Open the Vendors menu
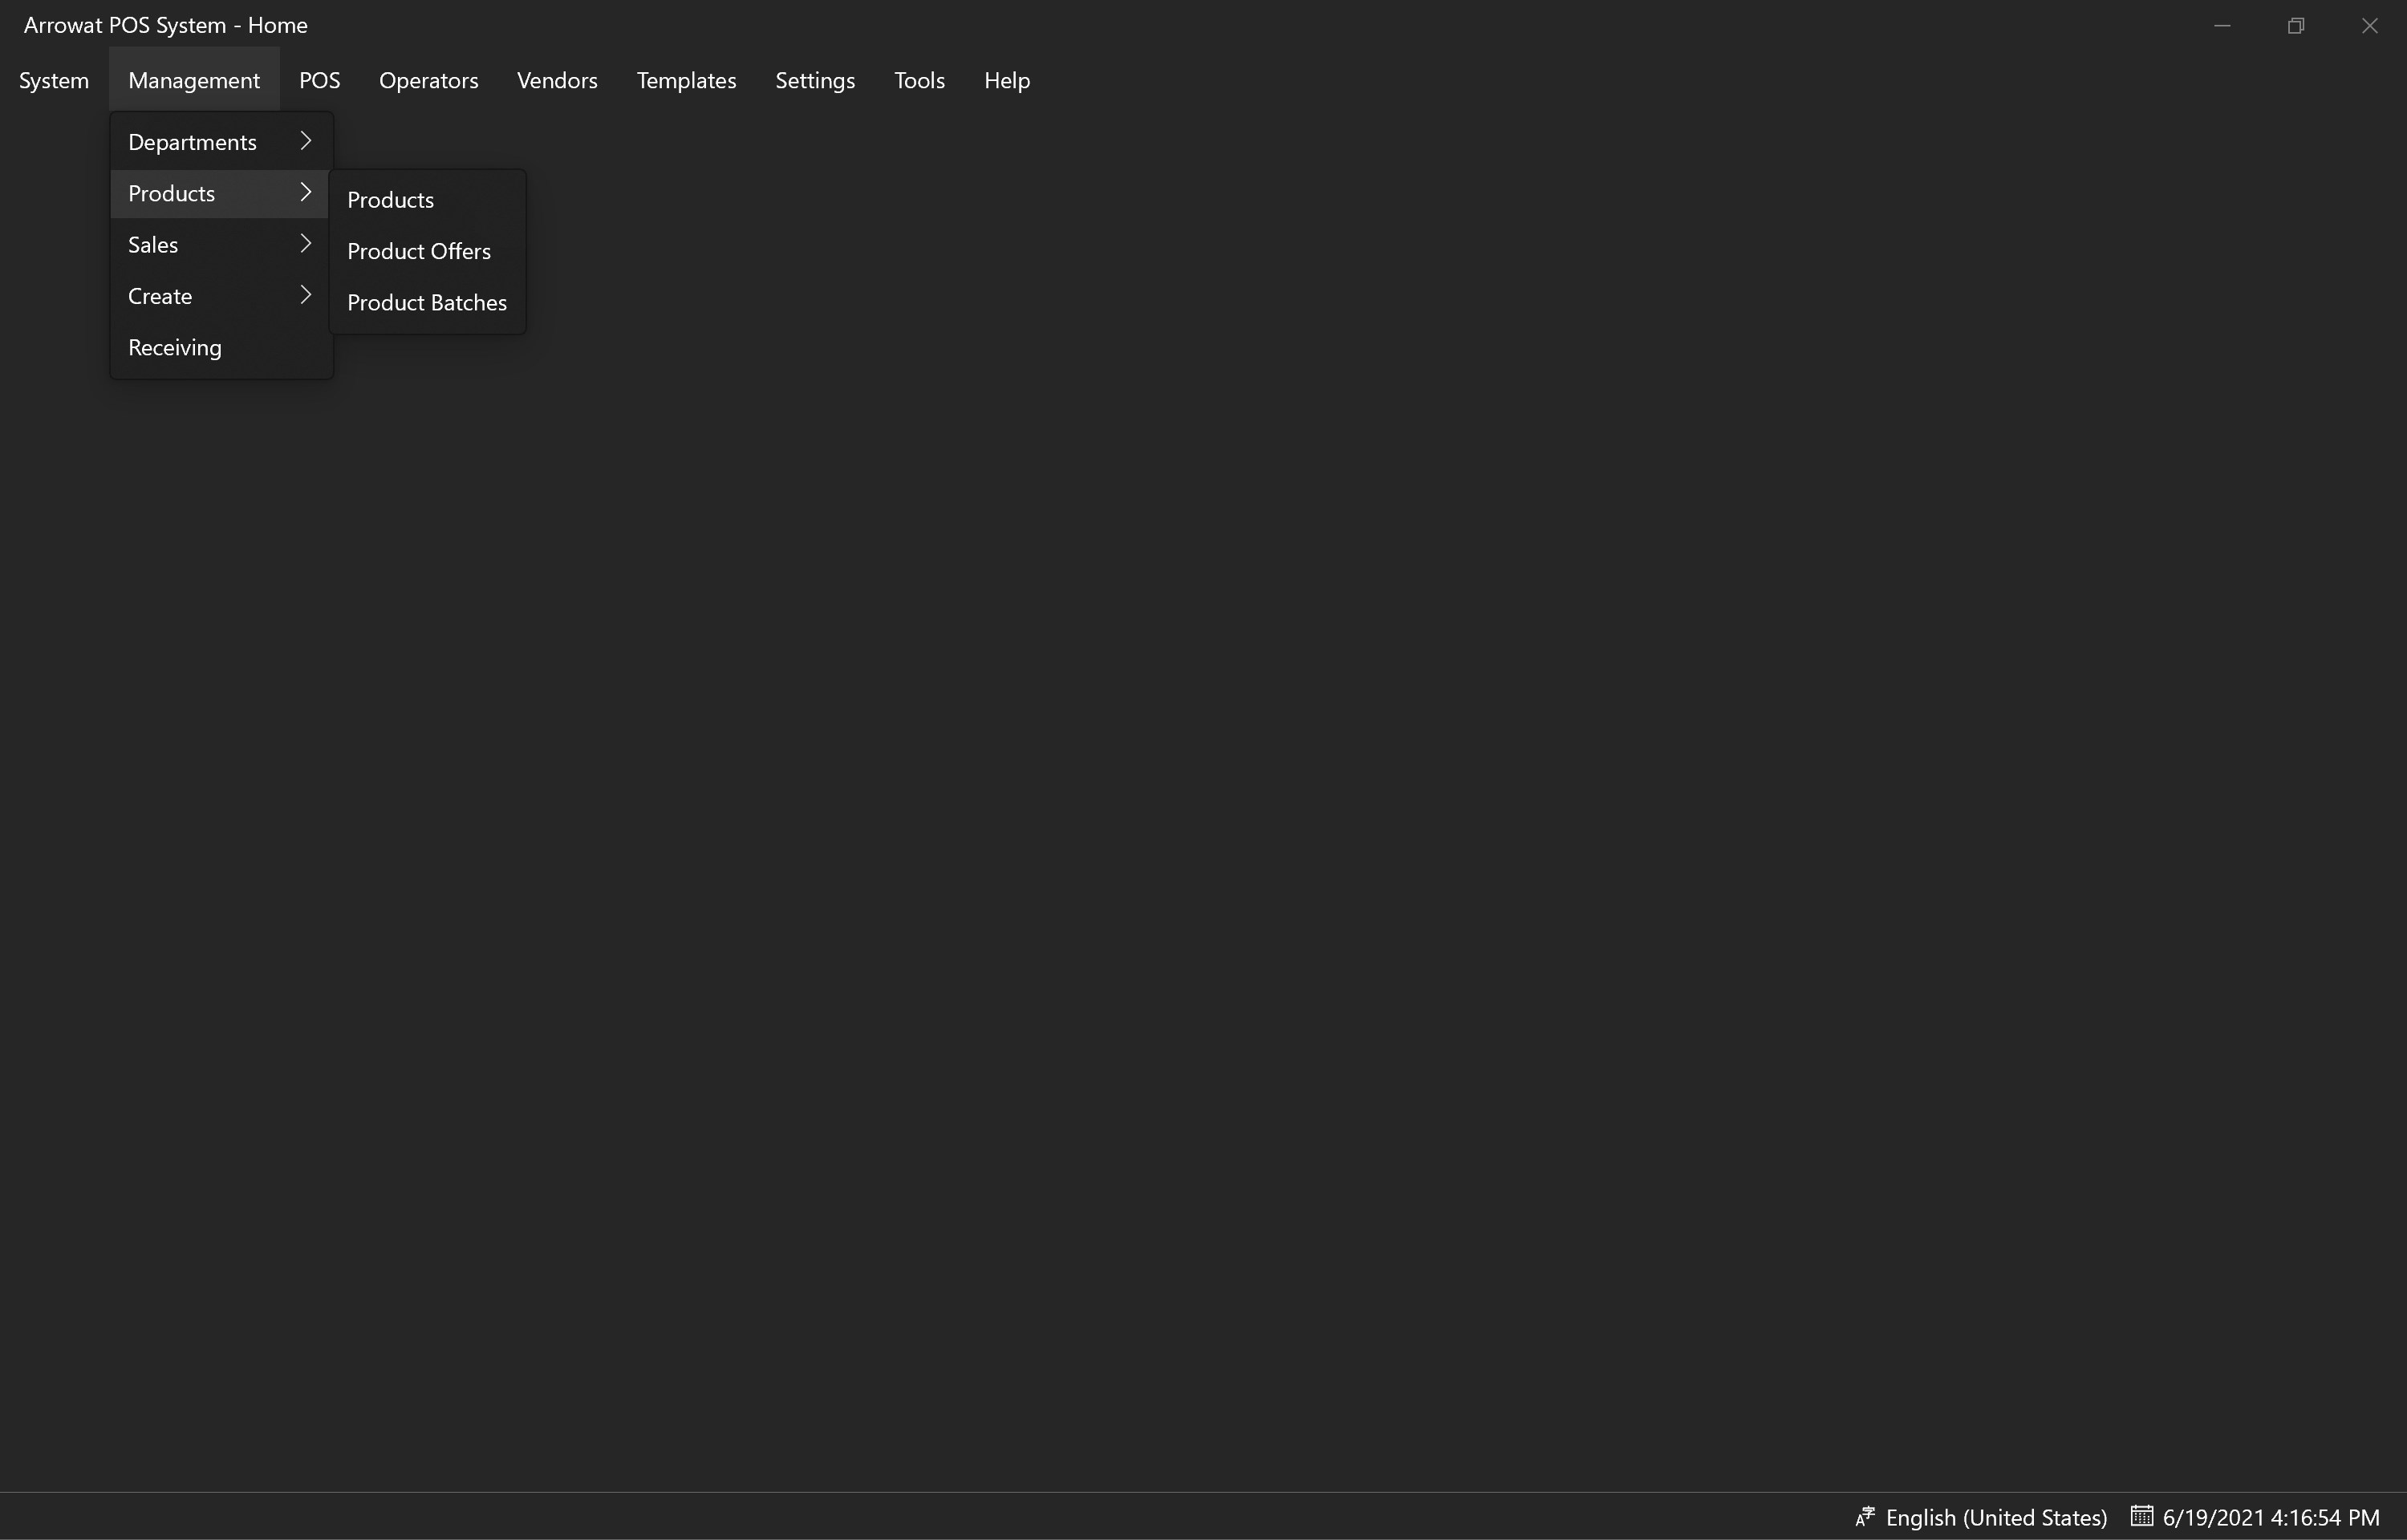The image size is (2407, 1540). click(557, 80)
